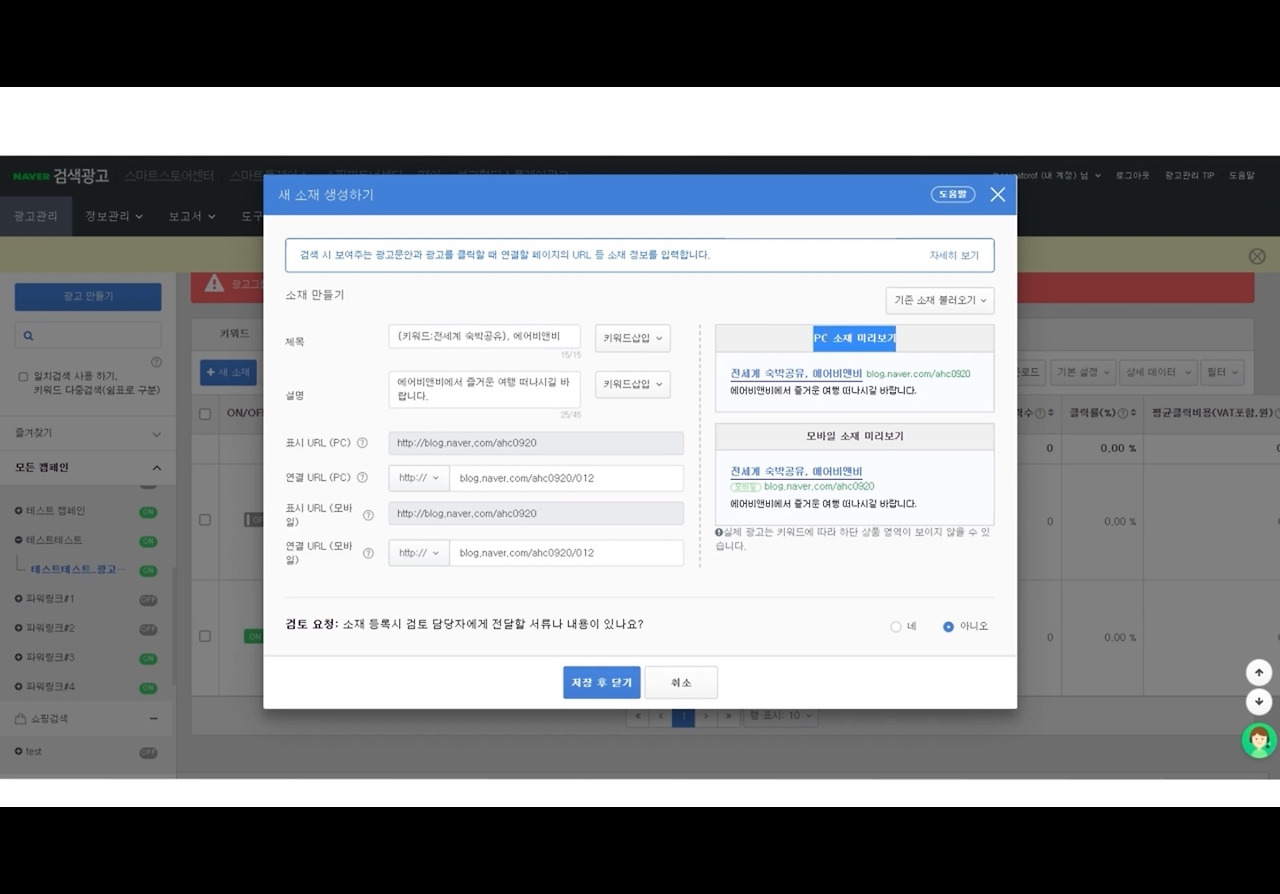Click the help icon beside 연결 URL (PC)

point(362,478)
